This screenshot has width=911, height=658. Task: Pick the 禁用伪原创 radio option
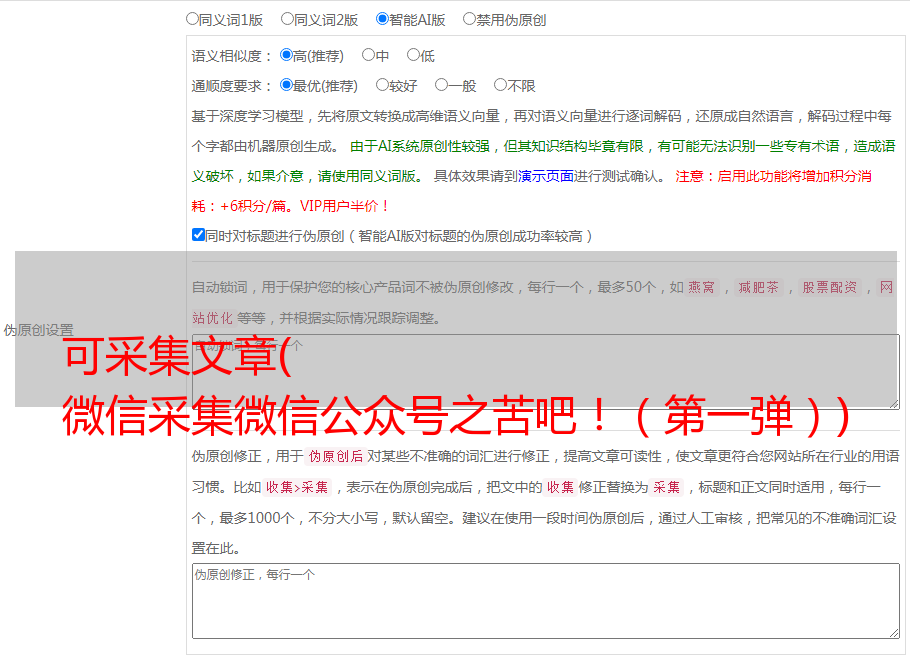tap(469, 19)
